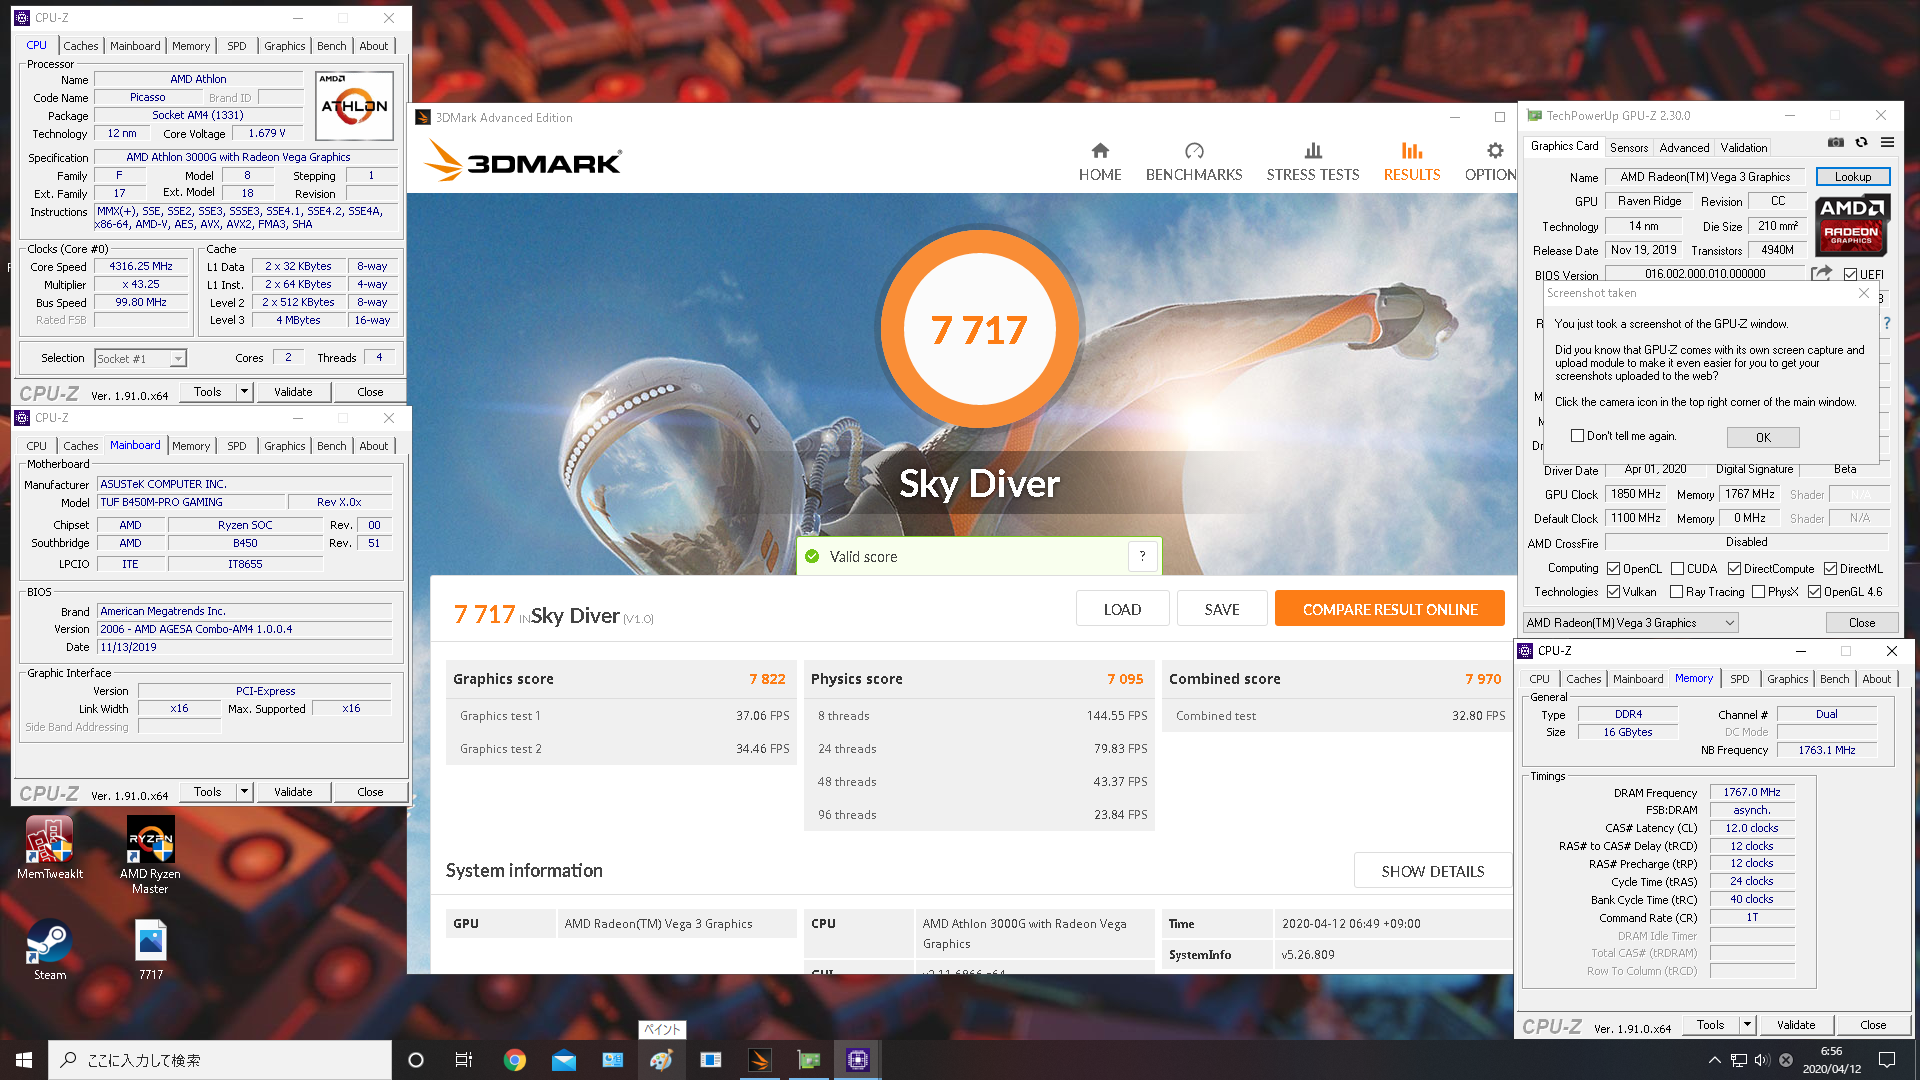
Task: Toggle CUDA checkbox in GPU-Z
Action: tap(1677, 568)
